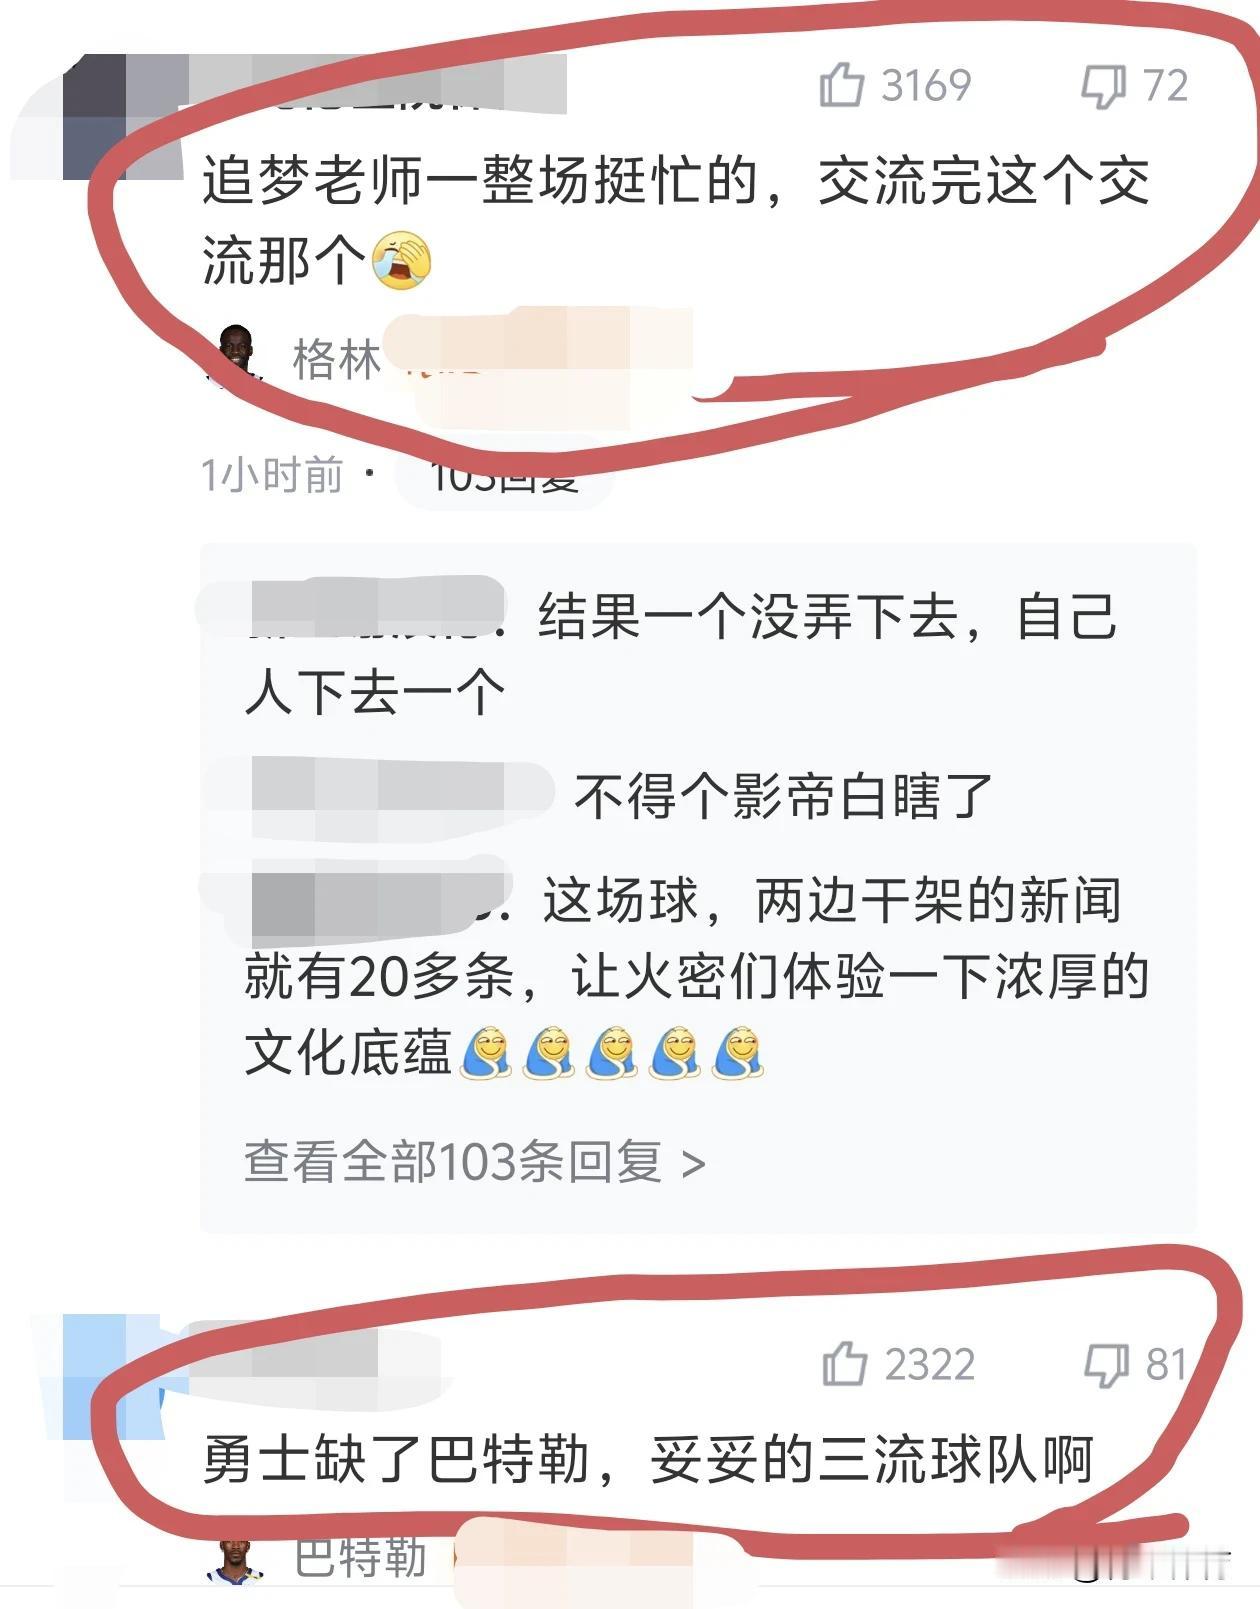Open the 103回复 reply pill

504,475
